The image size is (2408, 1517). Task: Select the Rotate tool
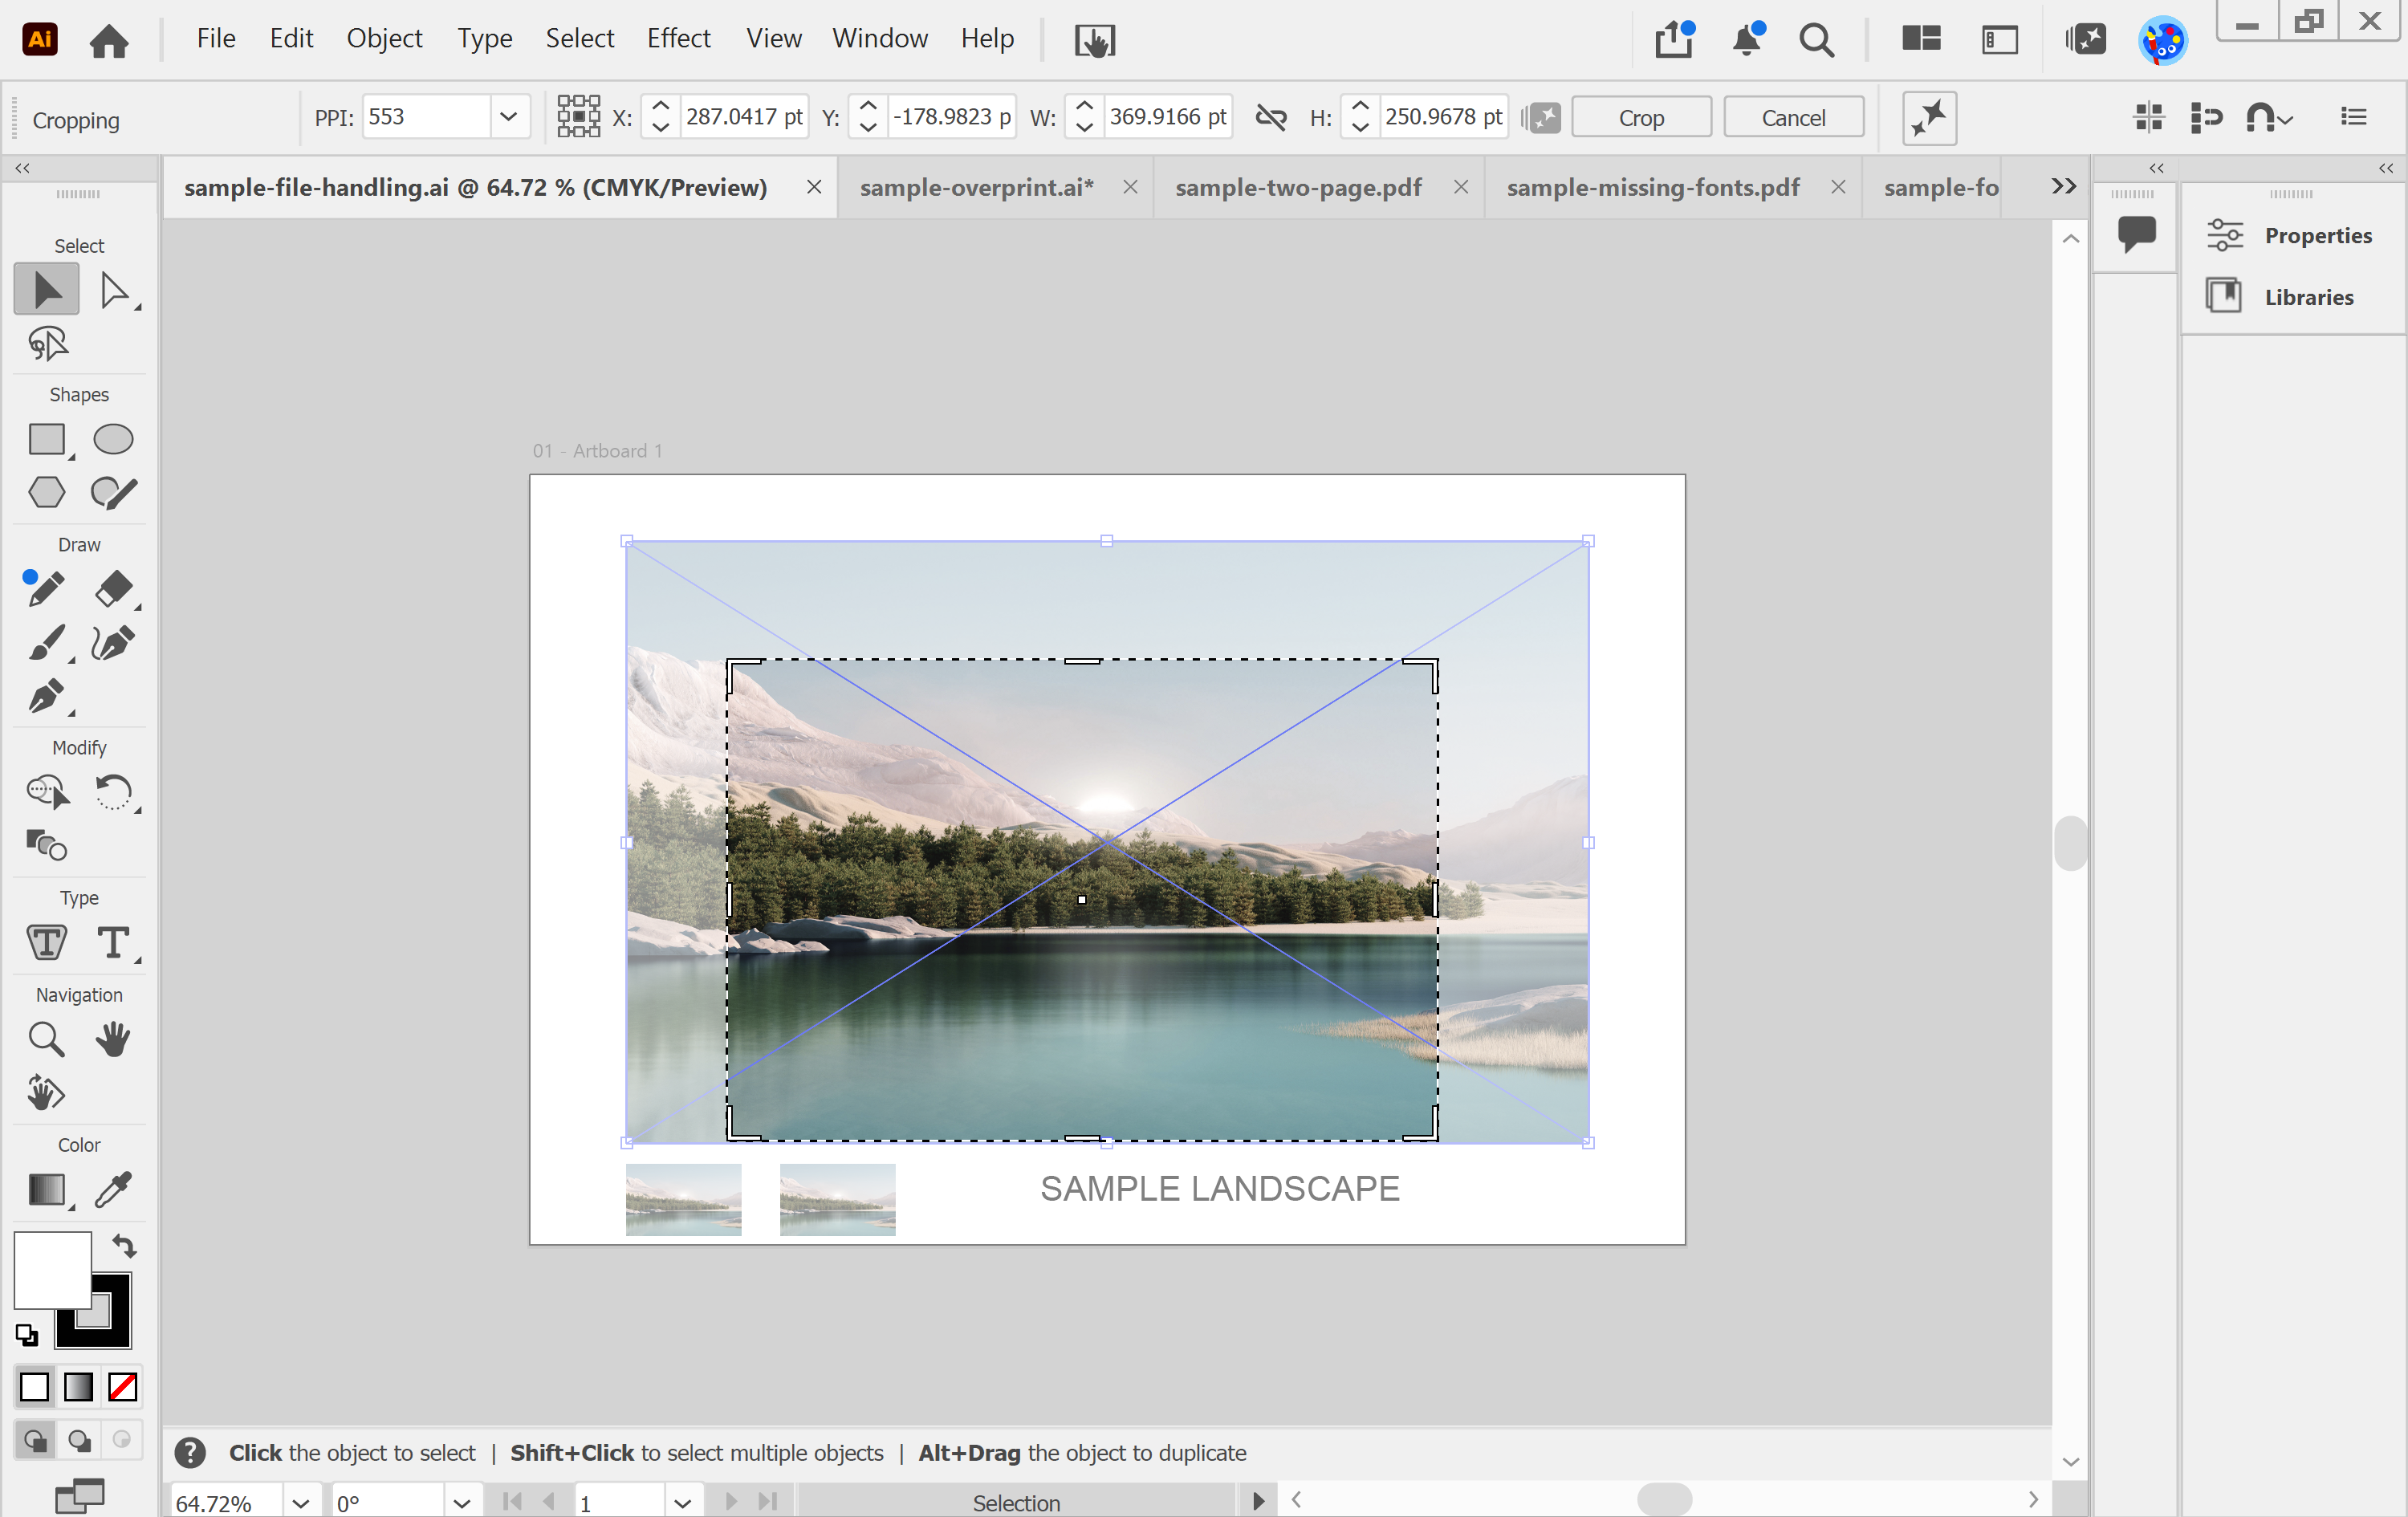click(114, 792)
